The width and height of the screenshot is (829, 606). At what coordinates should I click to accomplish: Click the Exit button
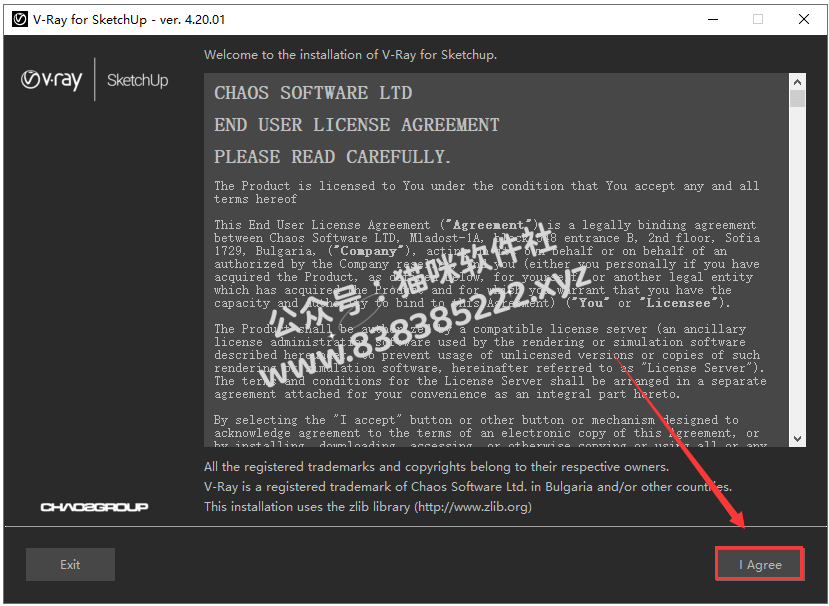70,564
